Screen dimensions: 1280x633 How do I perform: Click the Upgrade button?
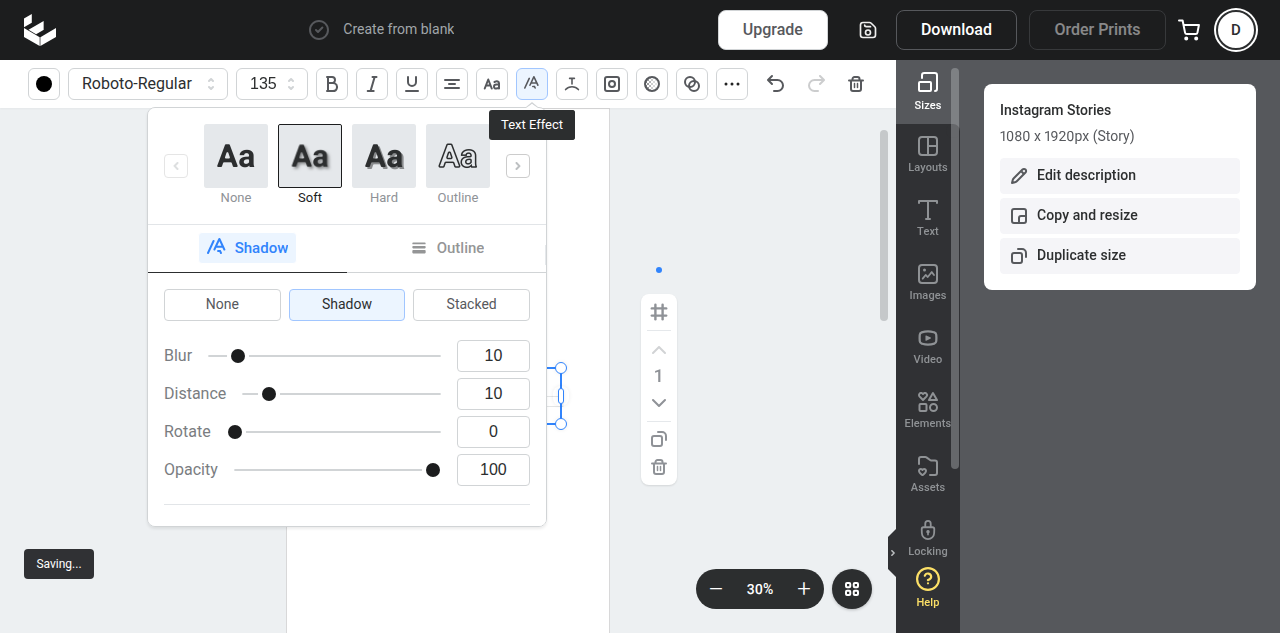coord(773,30)
